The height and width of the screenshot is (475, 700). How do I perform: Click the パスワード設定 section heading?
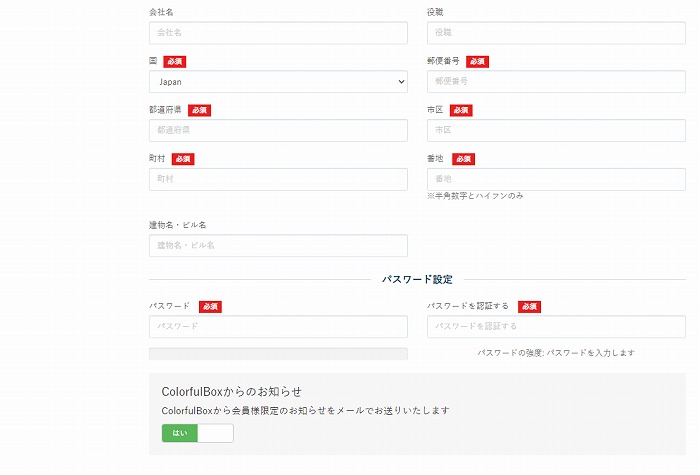pyautogui.click(x=417, y=280)
